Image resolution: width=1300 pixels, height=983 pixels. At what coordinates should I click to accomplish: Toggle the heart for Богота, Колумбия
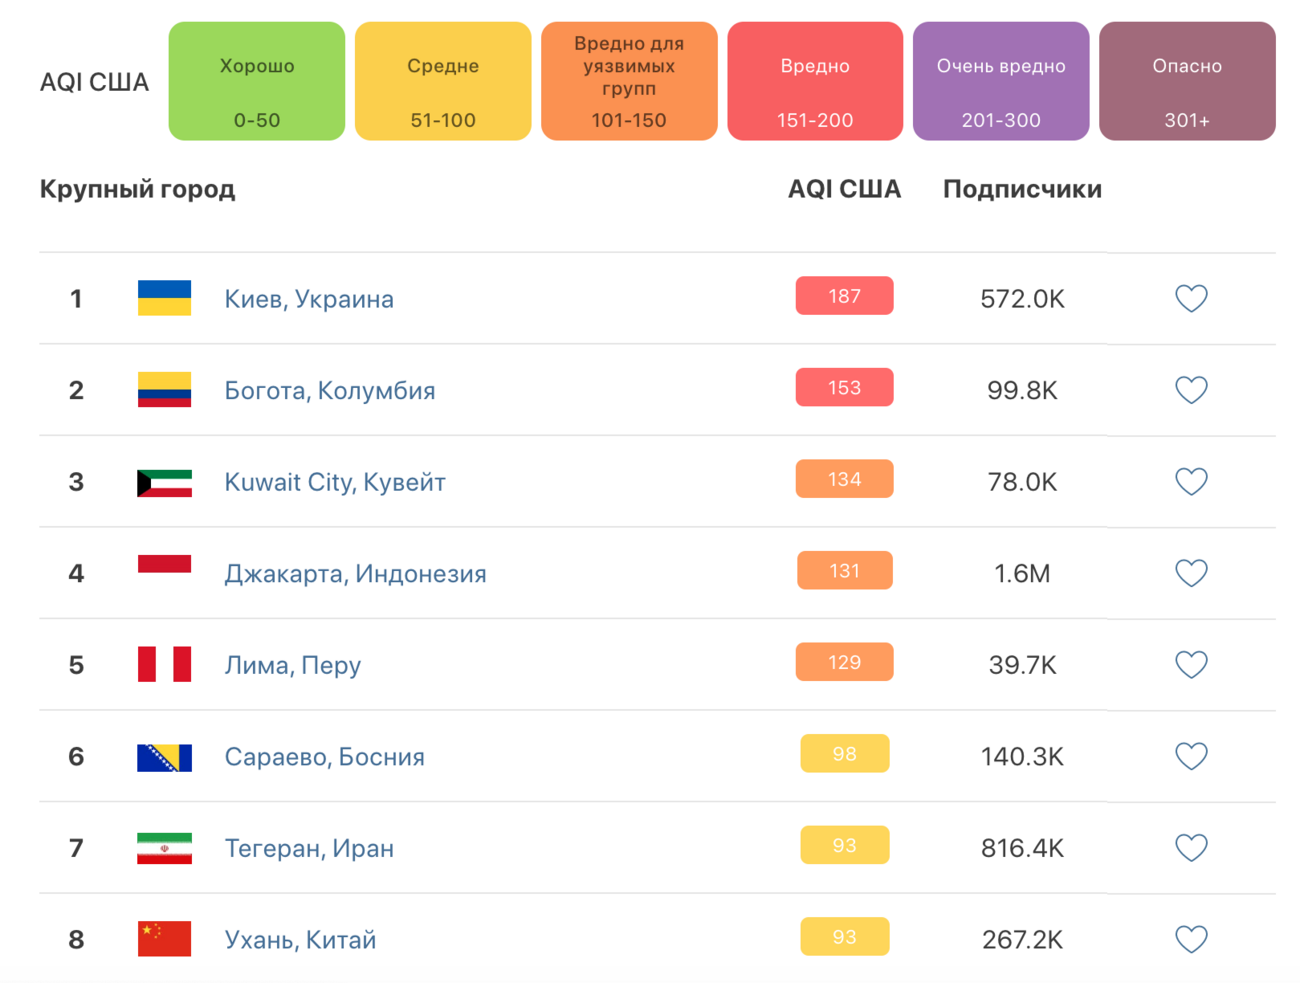tap(1191, 390)
